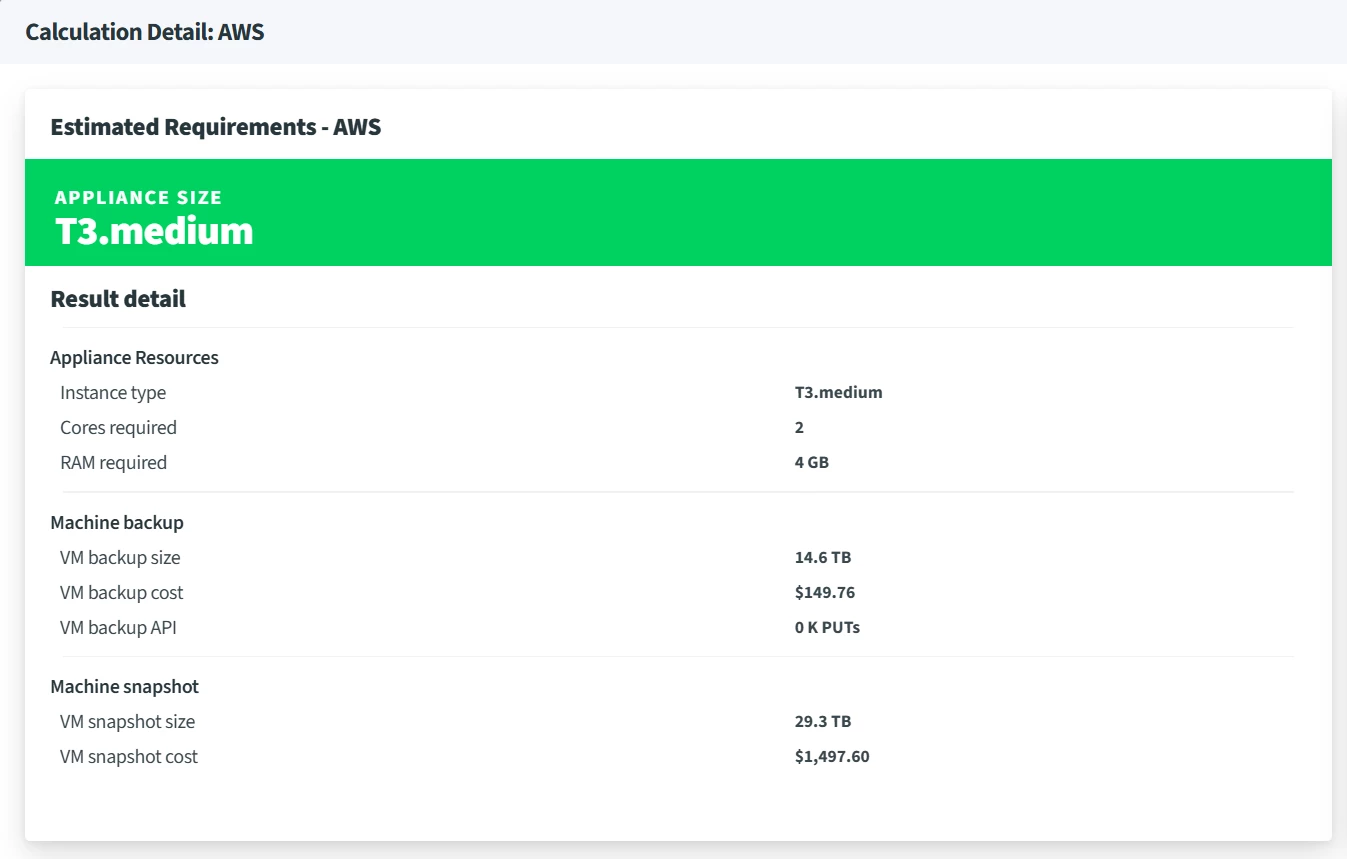Select the Appliance Resources section header
This screenshot has width=1347, height=859.
(134, 358)
